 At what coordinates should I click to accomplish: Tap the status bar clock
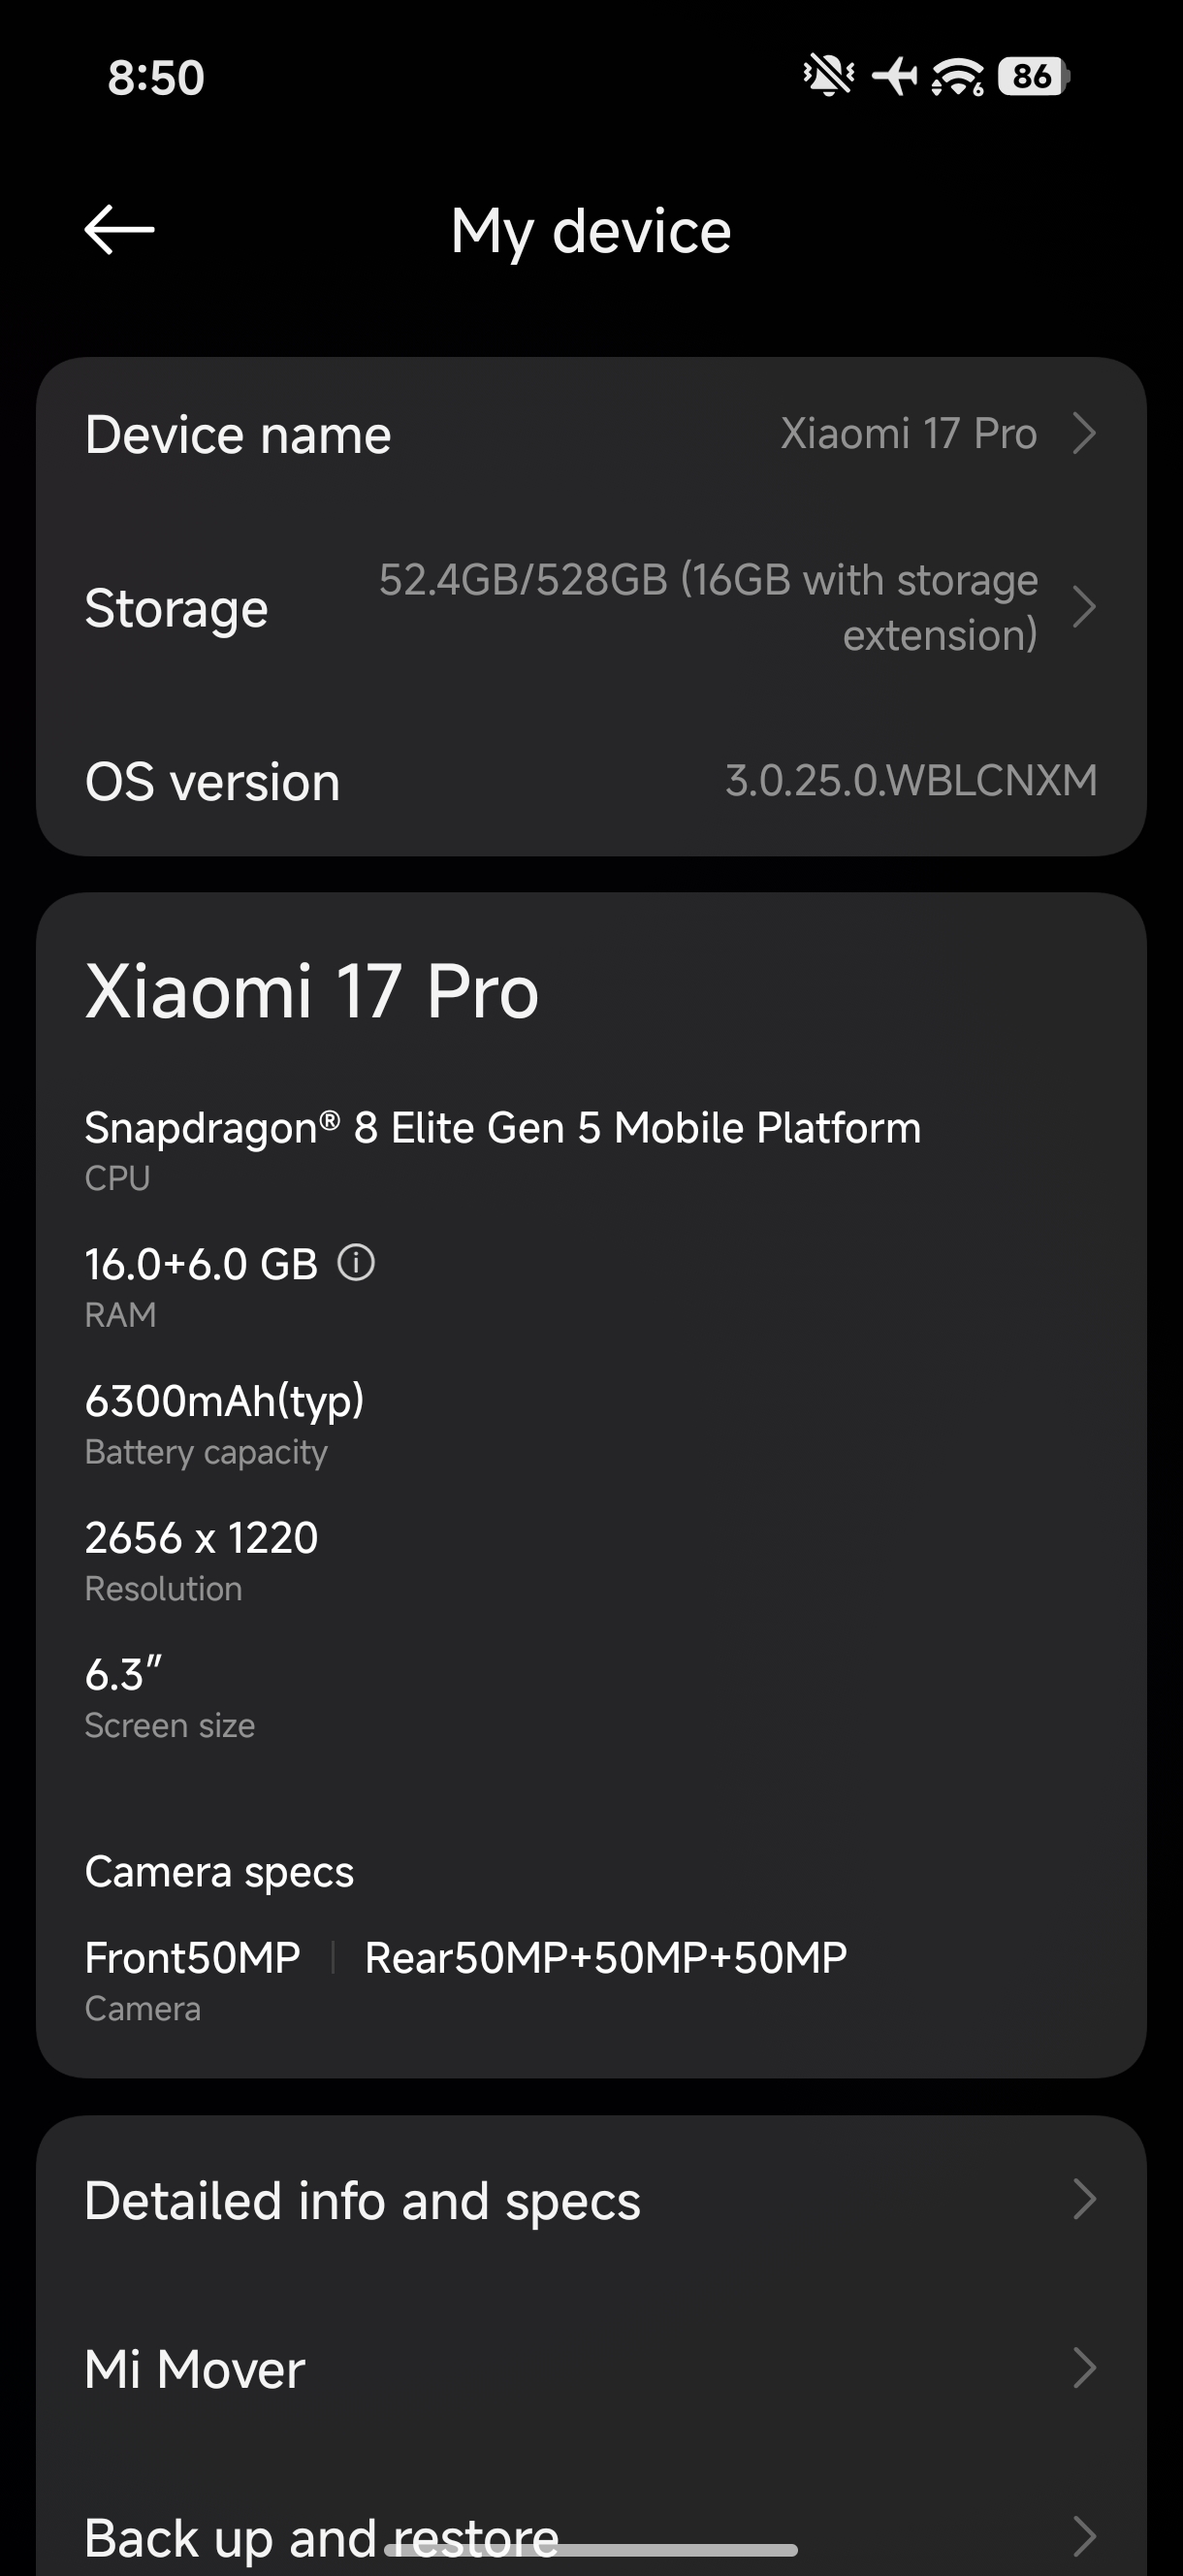click(x=156, y=78)
